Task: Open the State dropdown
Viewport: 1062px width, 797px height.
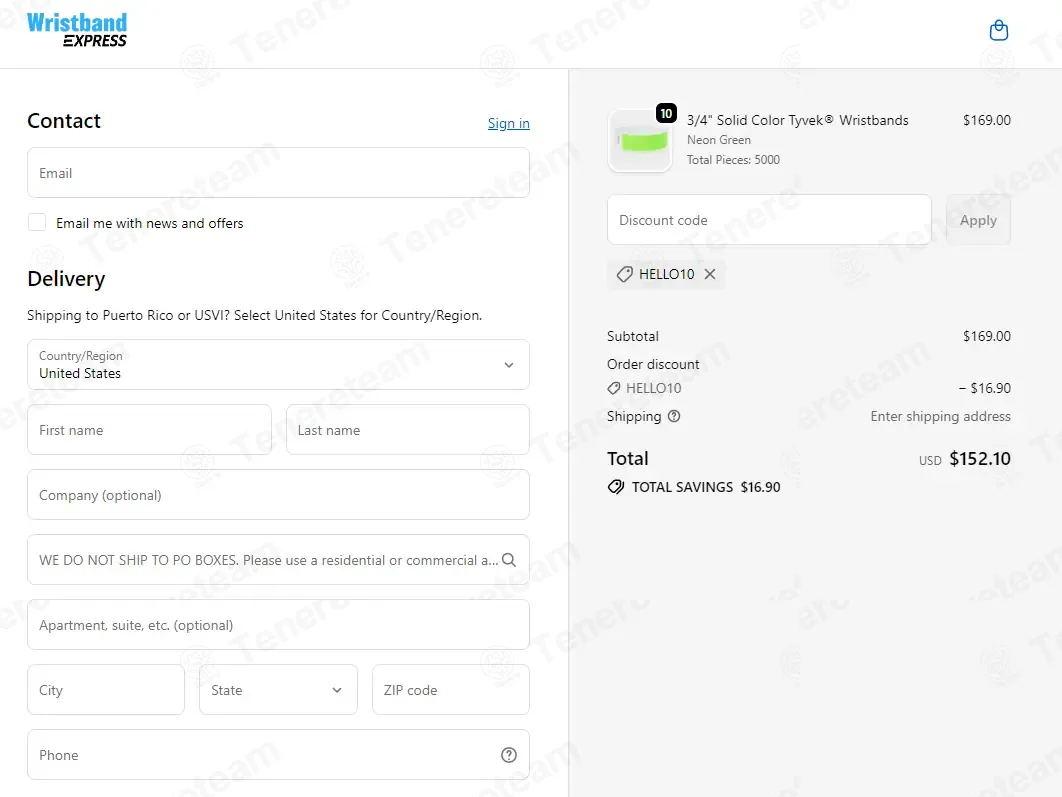Action: click(x=278, y=689)
